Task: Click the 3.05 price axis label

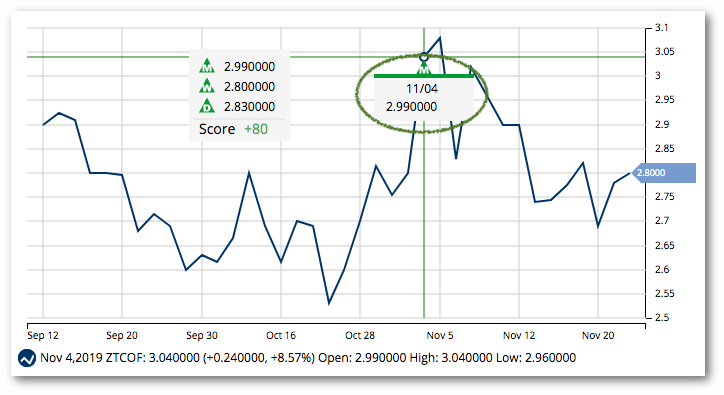Action: pyautogui.click(x=664, y=52)
